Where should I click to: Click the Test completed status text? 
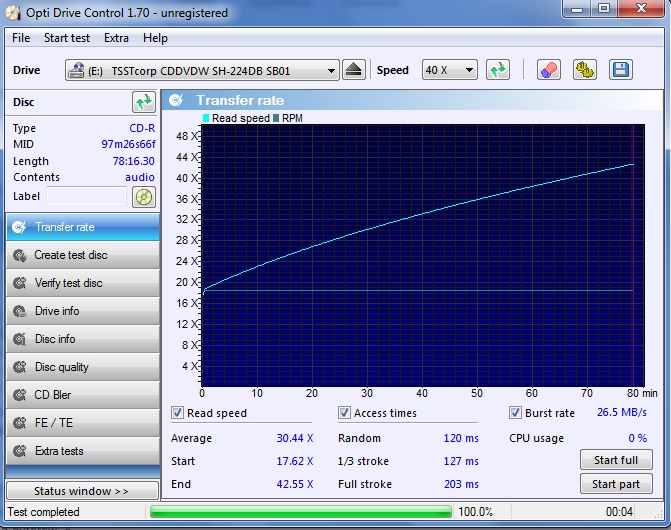(43, 512)
